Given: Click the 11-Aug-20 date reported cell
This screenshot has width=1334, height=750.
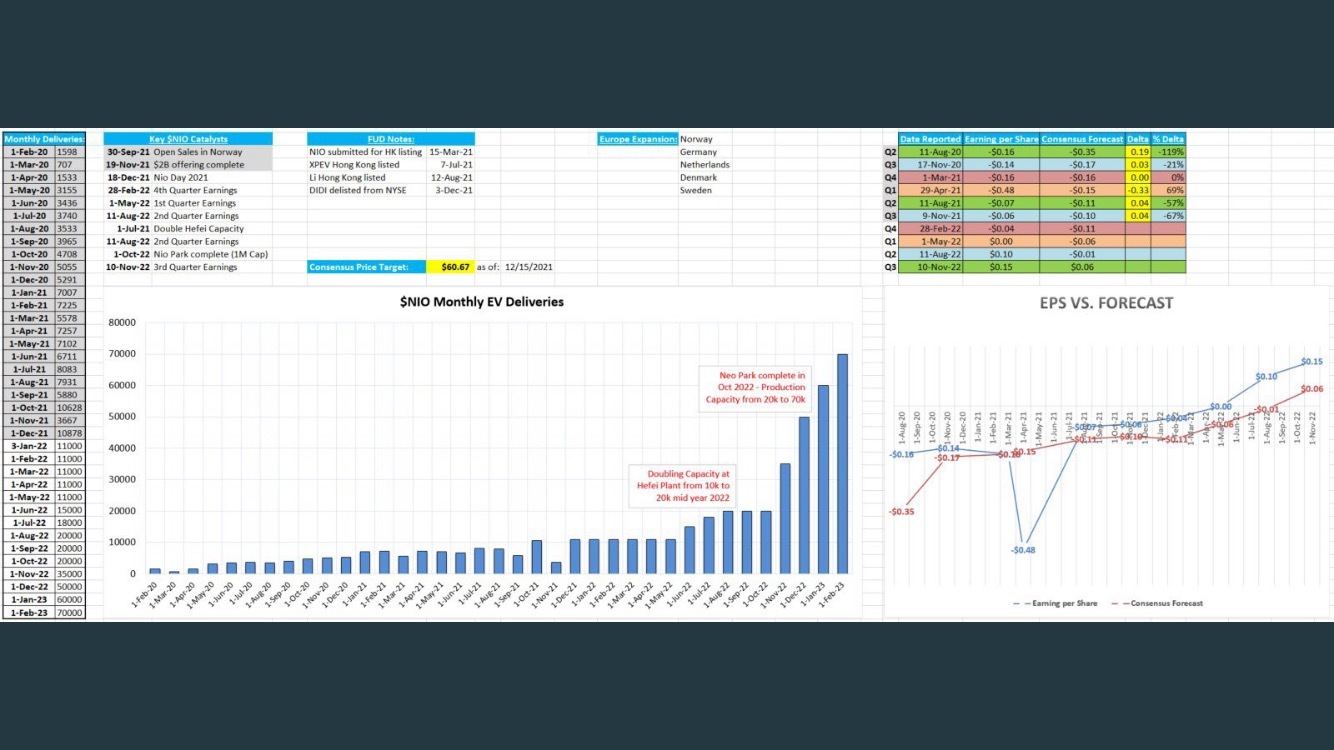Looking at the screenshot, I should (x=930, y=152).
